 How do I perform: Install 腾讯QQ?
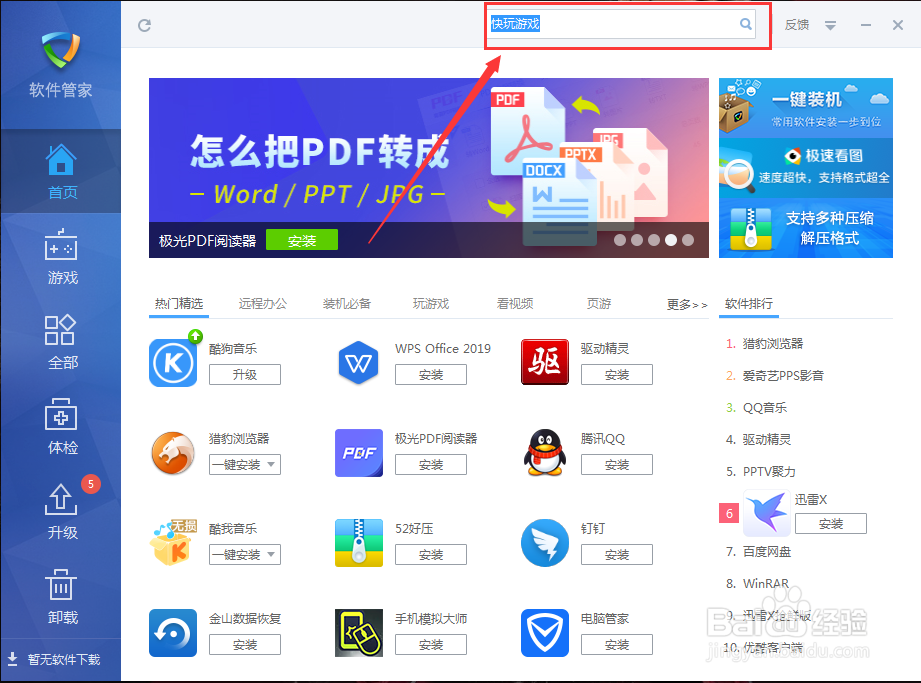click(617, 465)
